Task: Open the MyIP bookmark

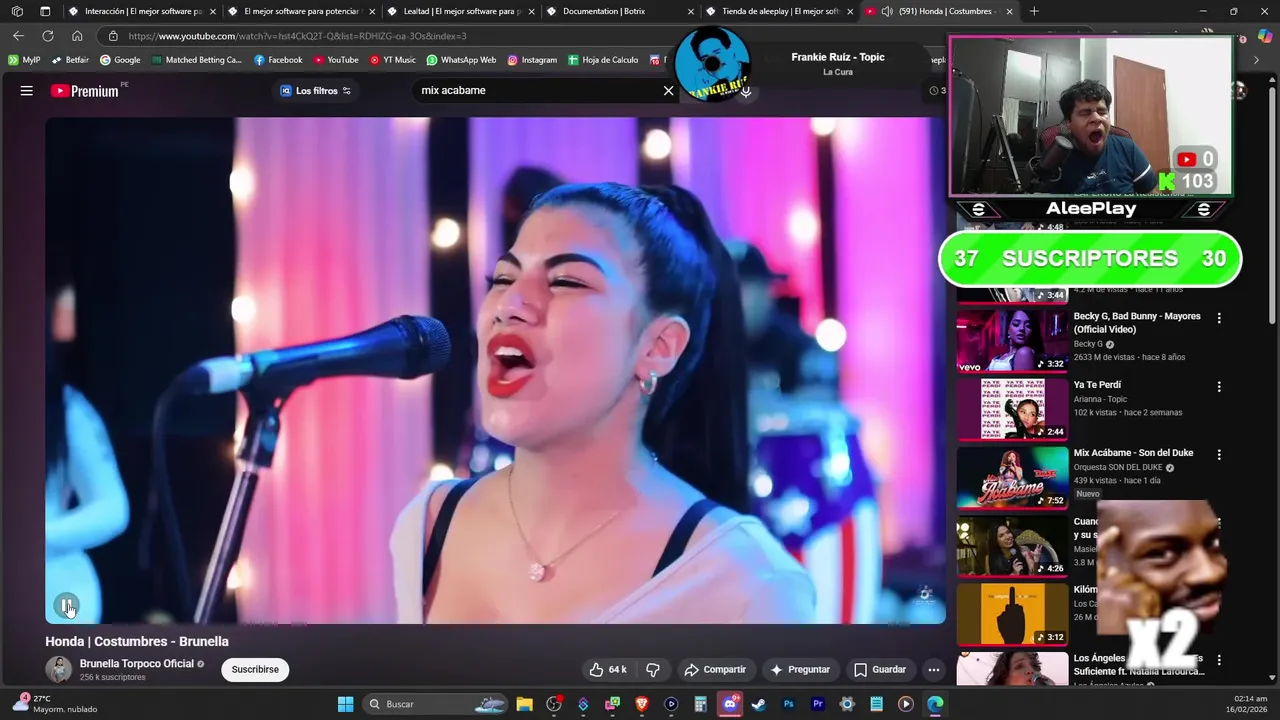Action: pos(24,60)
